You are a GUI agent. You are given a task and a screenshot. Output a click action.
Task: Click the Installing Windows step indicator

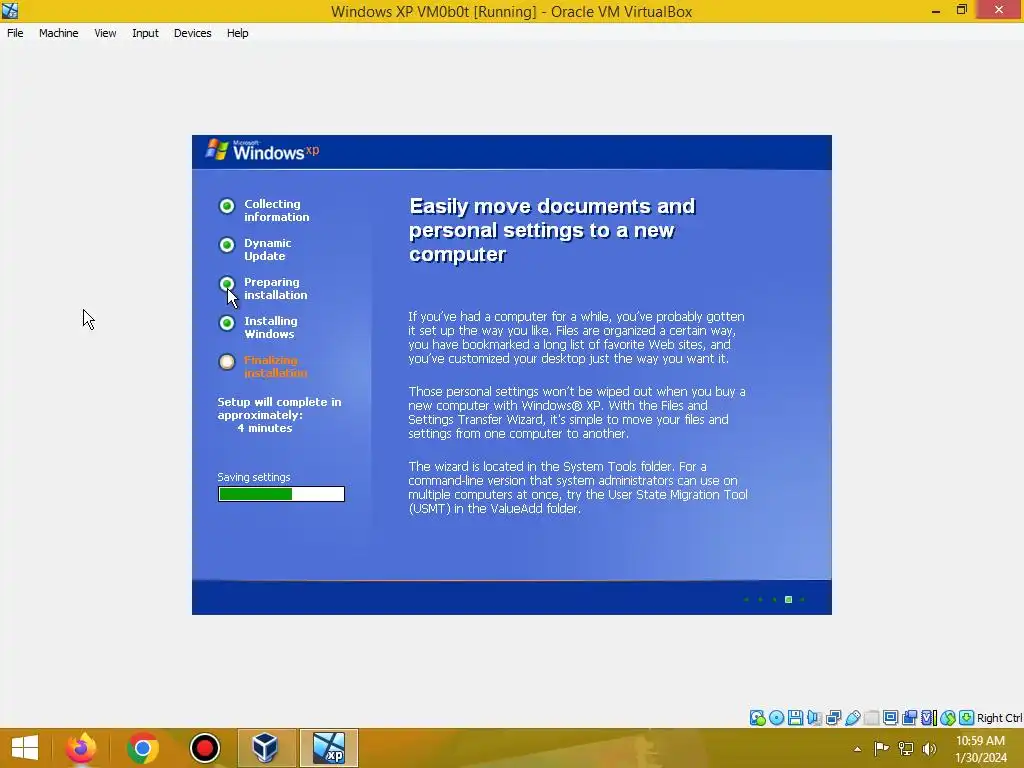coord(227,323)
